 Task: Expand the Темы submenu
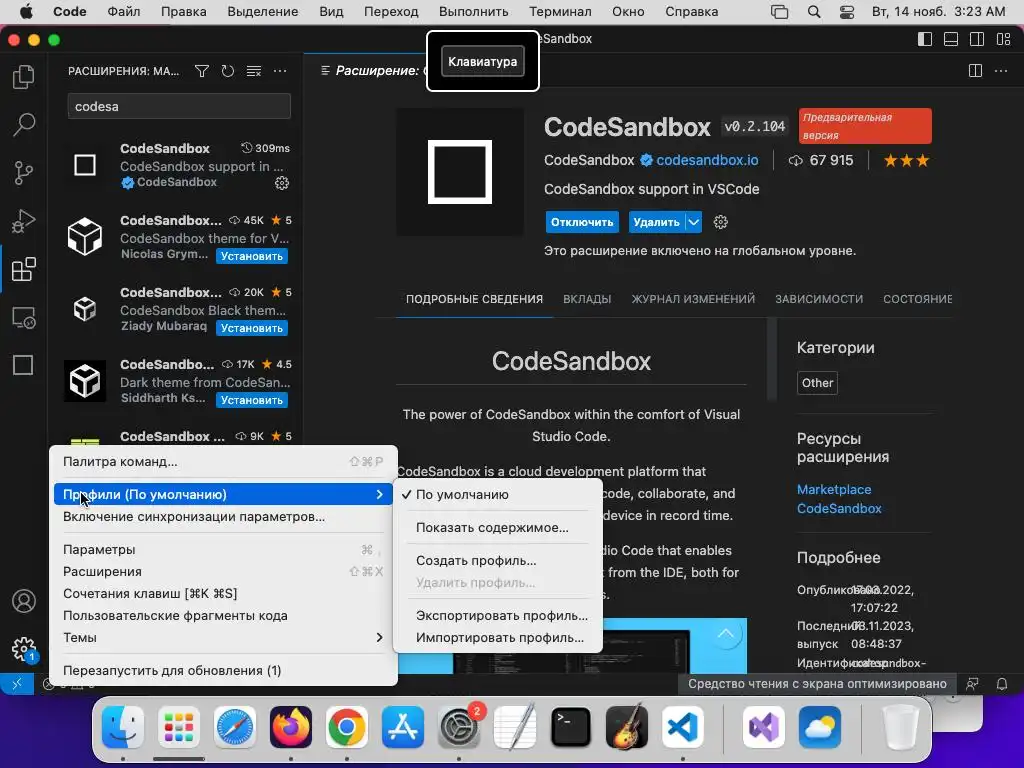(223, 637)
